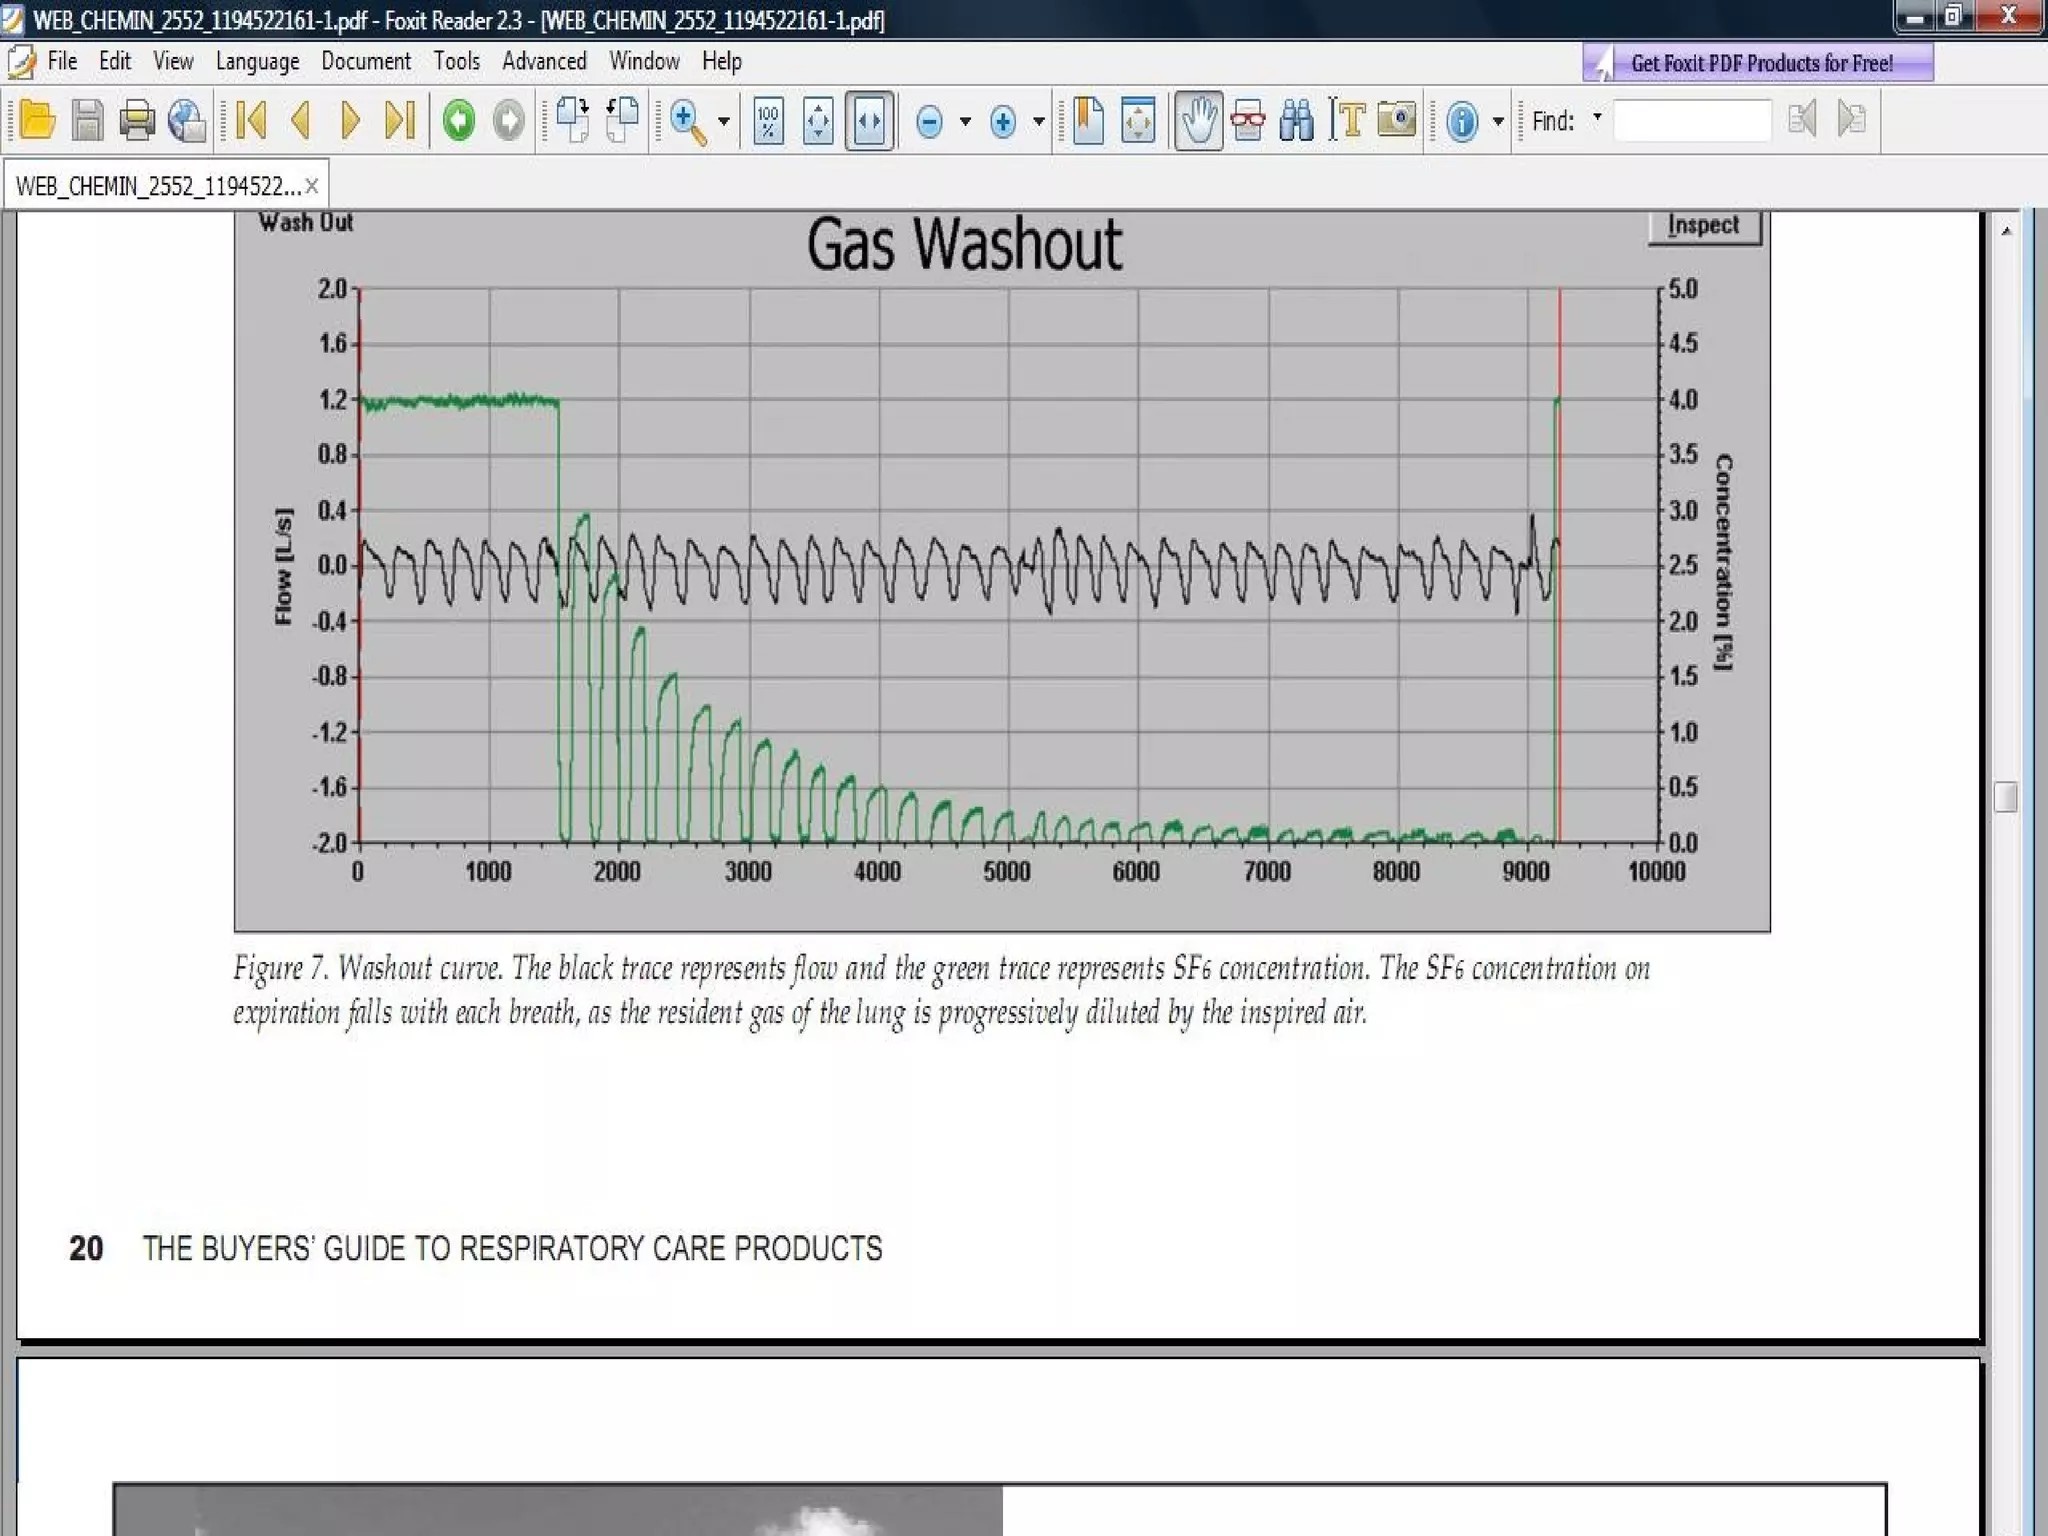Open the Find options dropdown arrow
Image resolution: width=2048 pixels, height=1536 pixels.
tap(1597, 118)
